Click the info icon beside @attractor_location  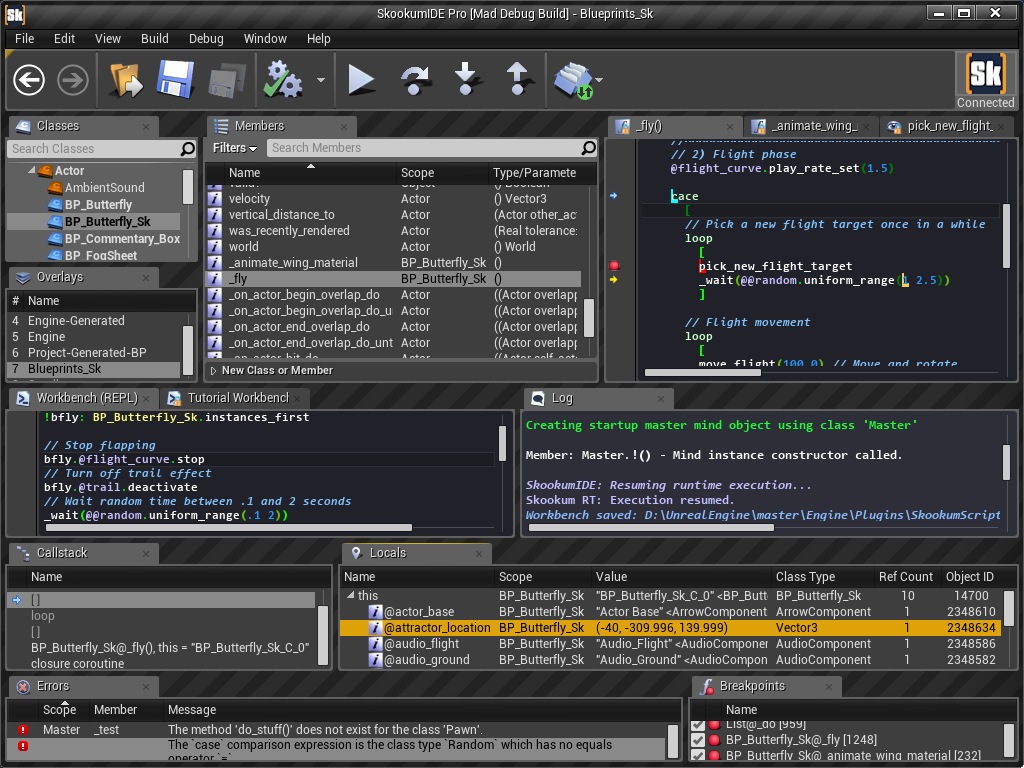(x=375, y=628)
